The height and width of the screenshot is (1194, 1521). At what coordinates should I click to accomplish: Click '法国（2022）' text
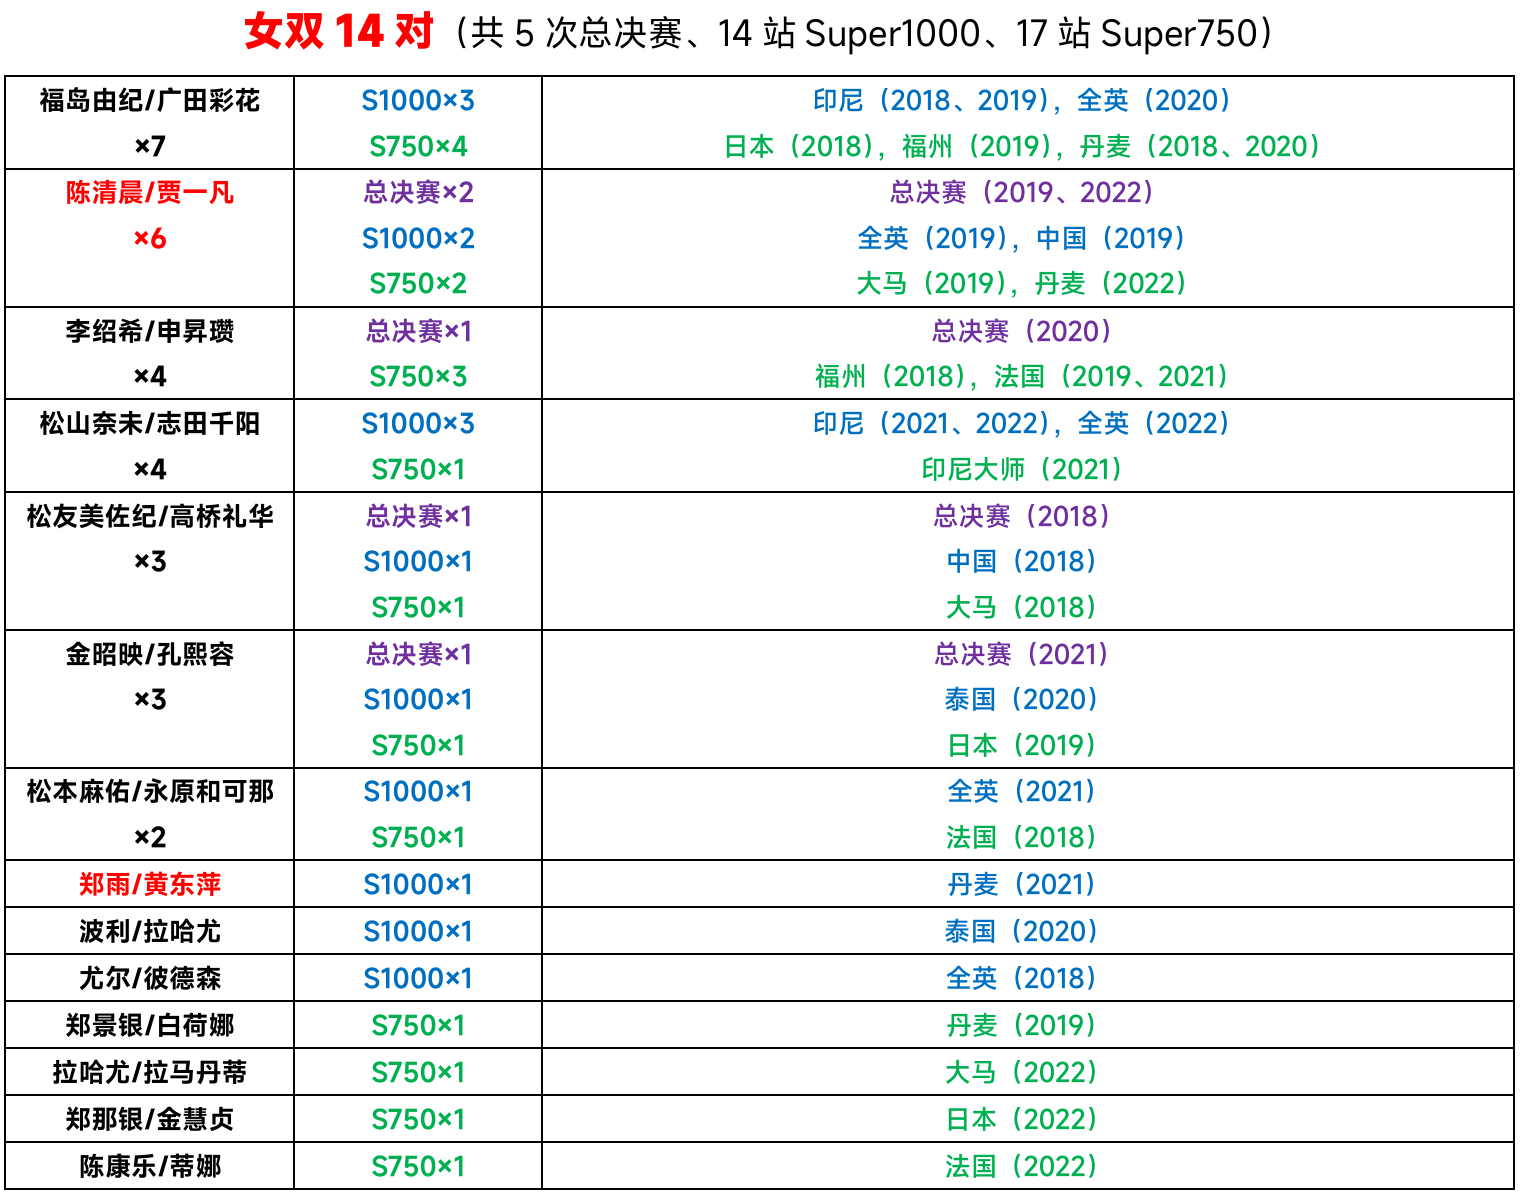point(1022,1166)
